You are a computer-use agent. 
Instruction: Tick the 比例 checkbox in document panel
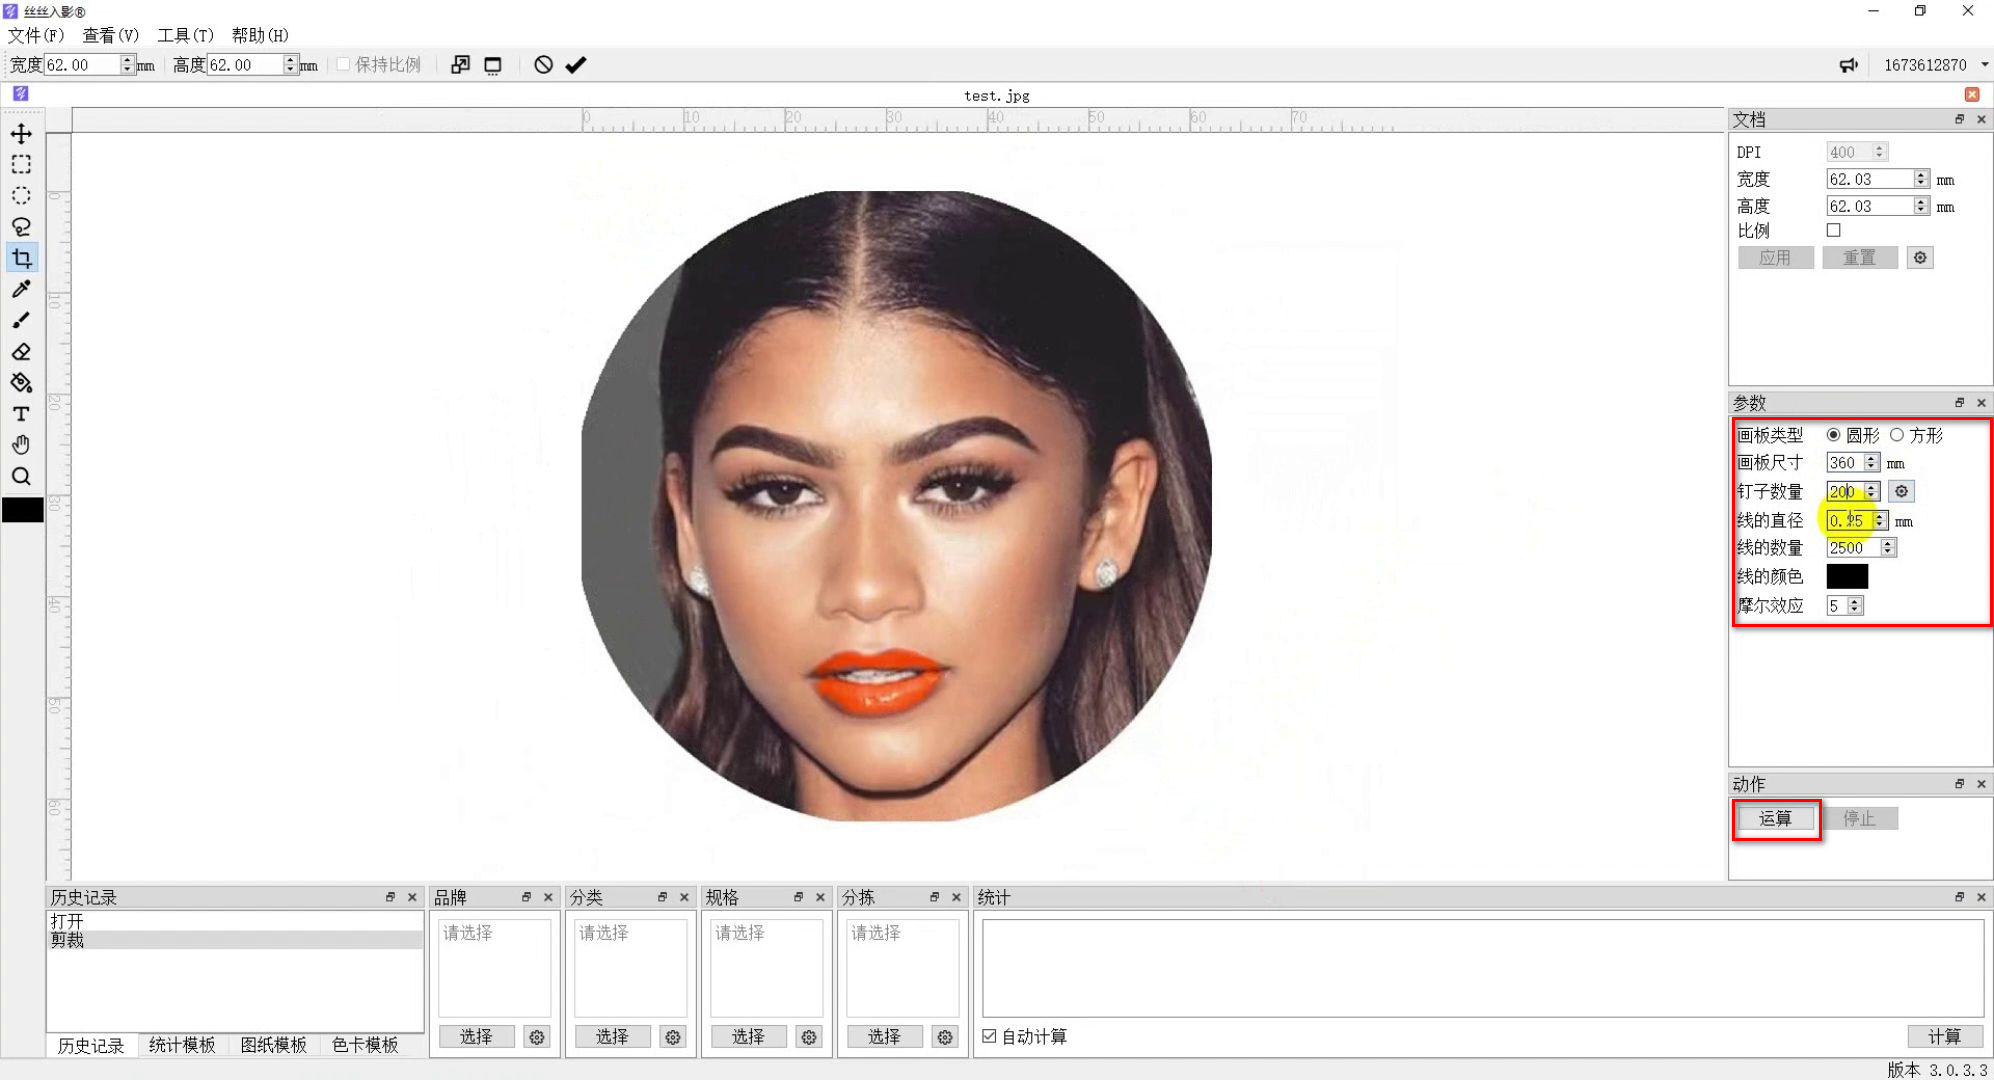point(1833,230)
